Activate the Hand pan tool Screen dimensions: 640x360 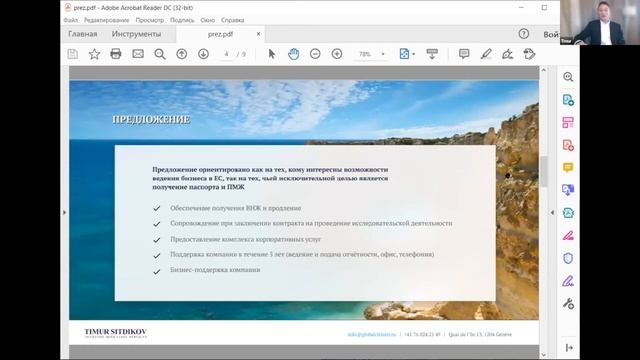tap(293, 54)
